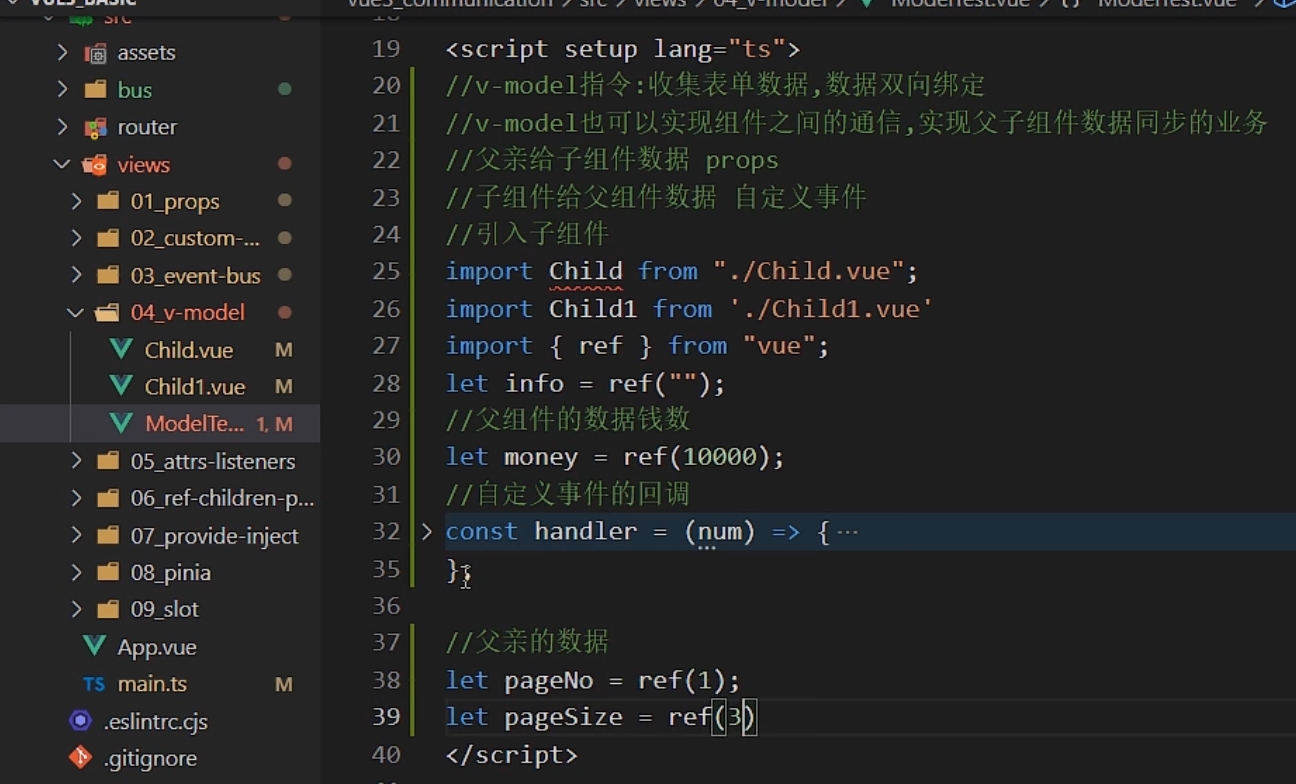Click the bus folder icon
This screenshot has width=1296, height=784.
point(96,90)
